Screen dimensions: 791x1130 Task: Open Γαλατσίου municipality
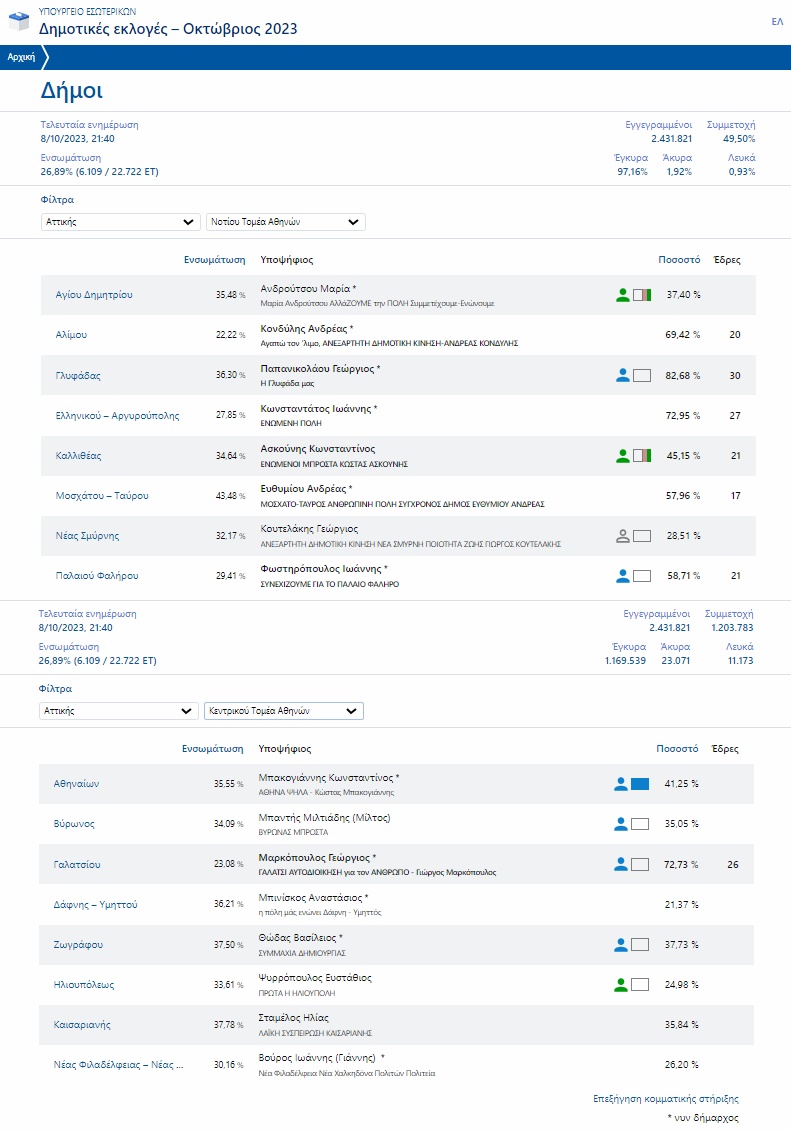point(76,864)
